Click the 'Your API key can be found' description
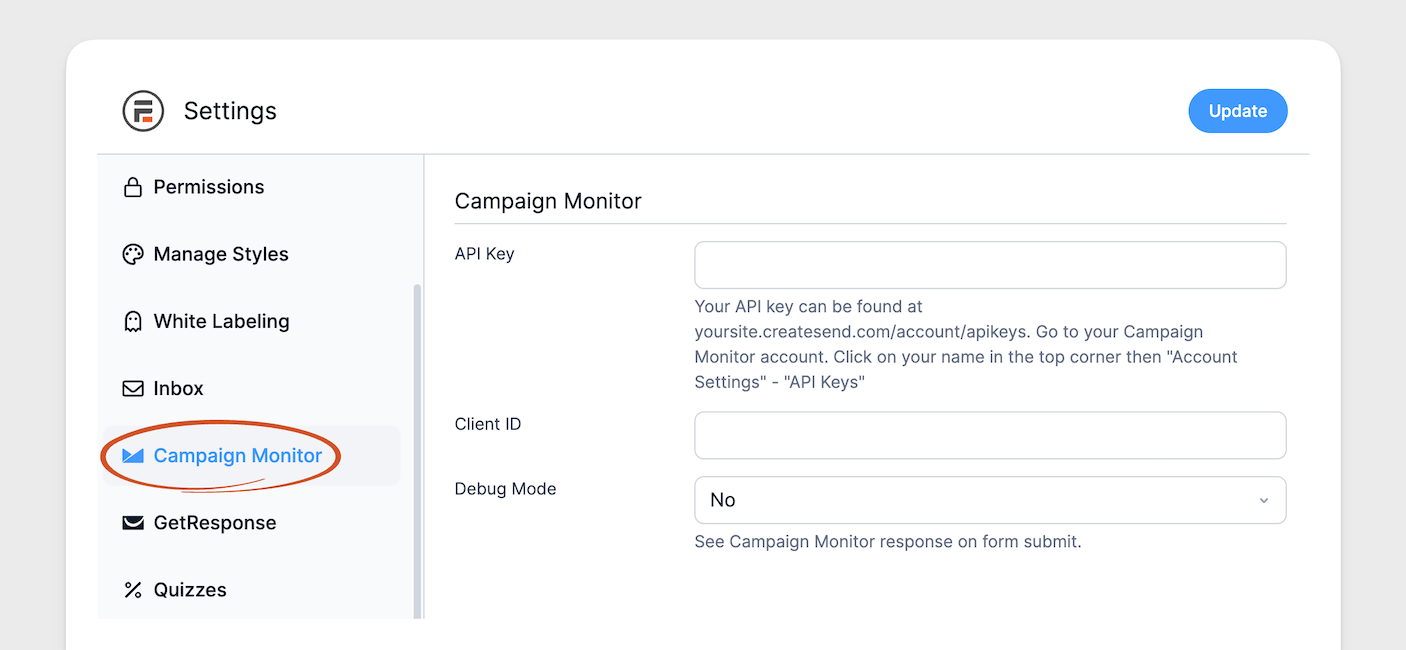Image resolution: width=1406 pixels, height=650 pixels. click(x=967, y=344)
